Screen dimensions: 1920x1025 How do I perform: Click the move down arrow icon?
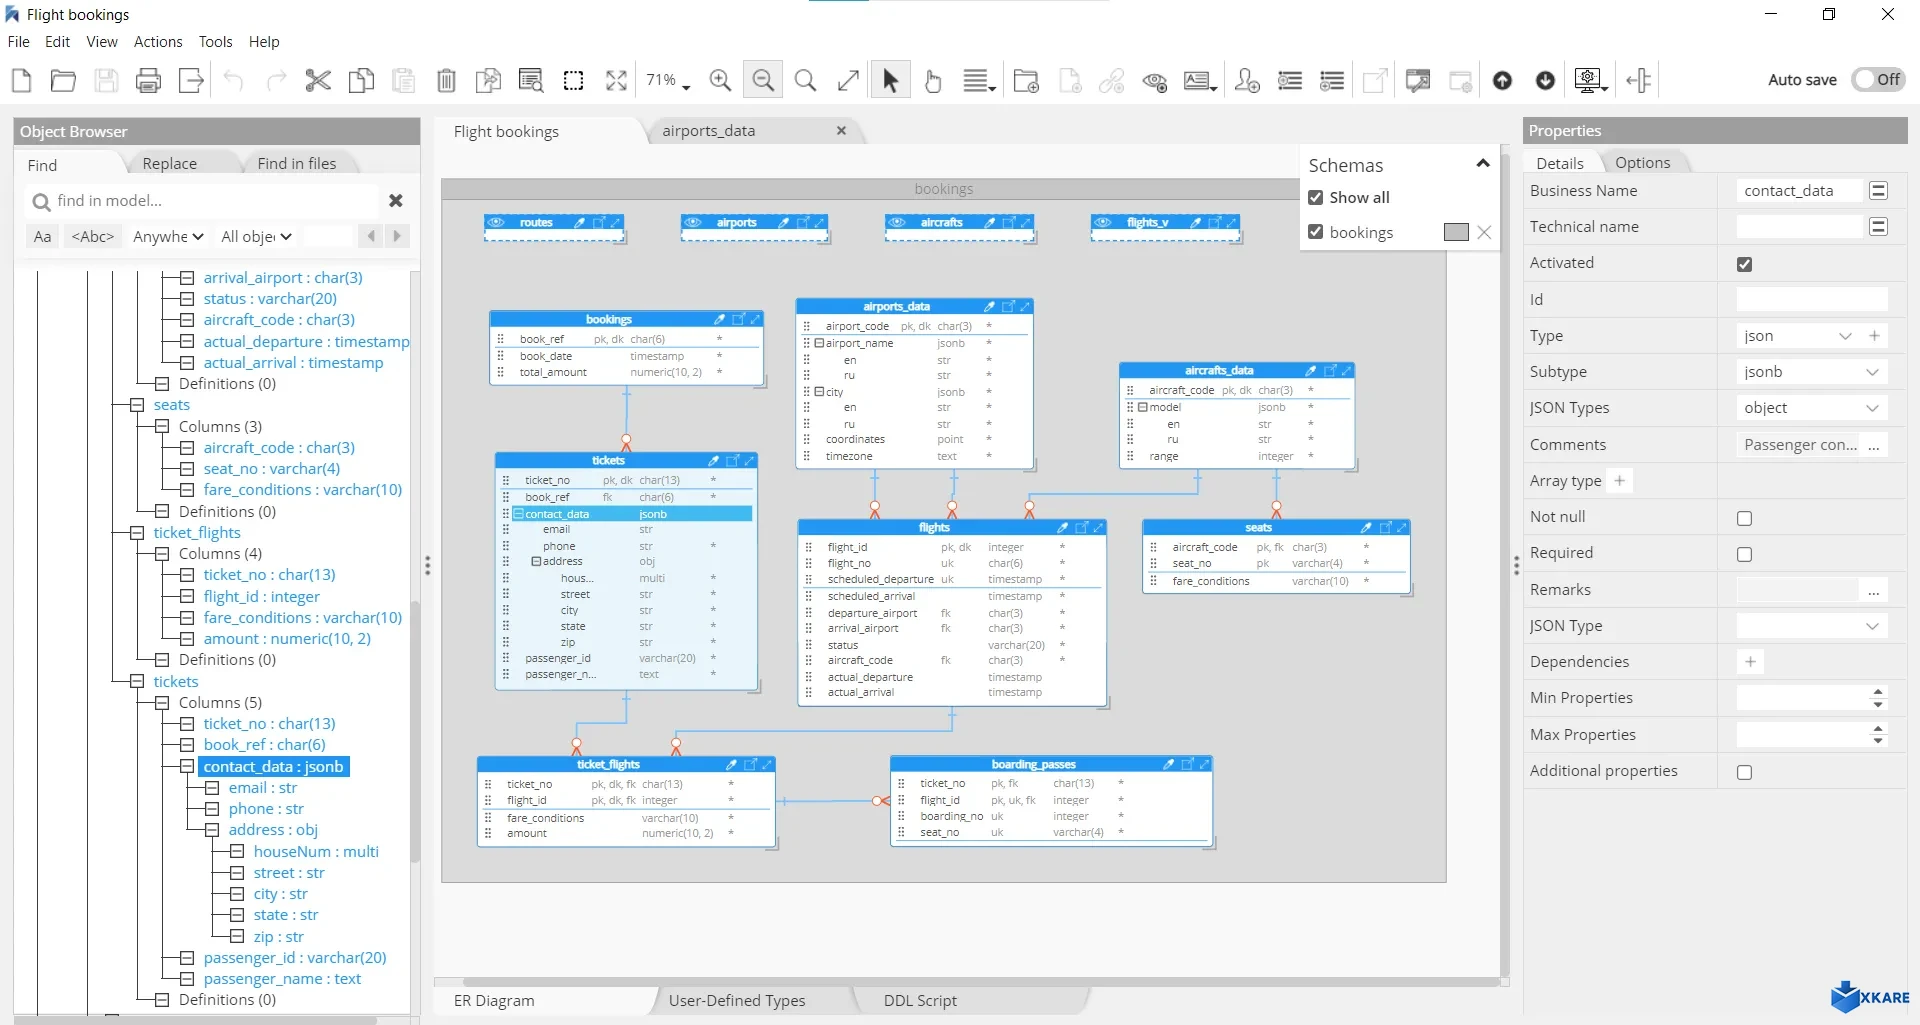click(x=1545, y=81)
